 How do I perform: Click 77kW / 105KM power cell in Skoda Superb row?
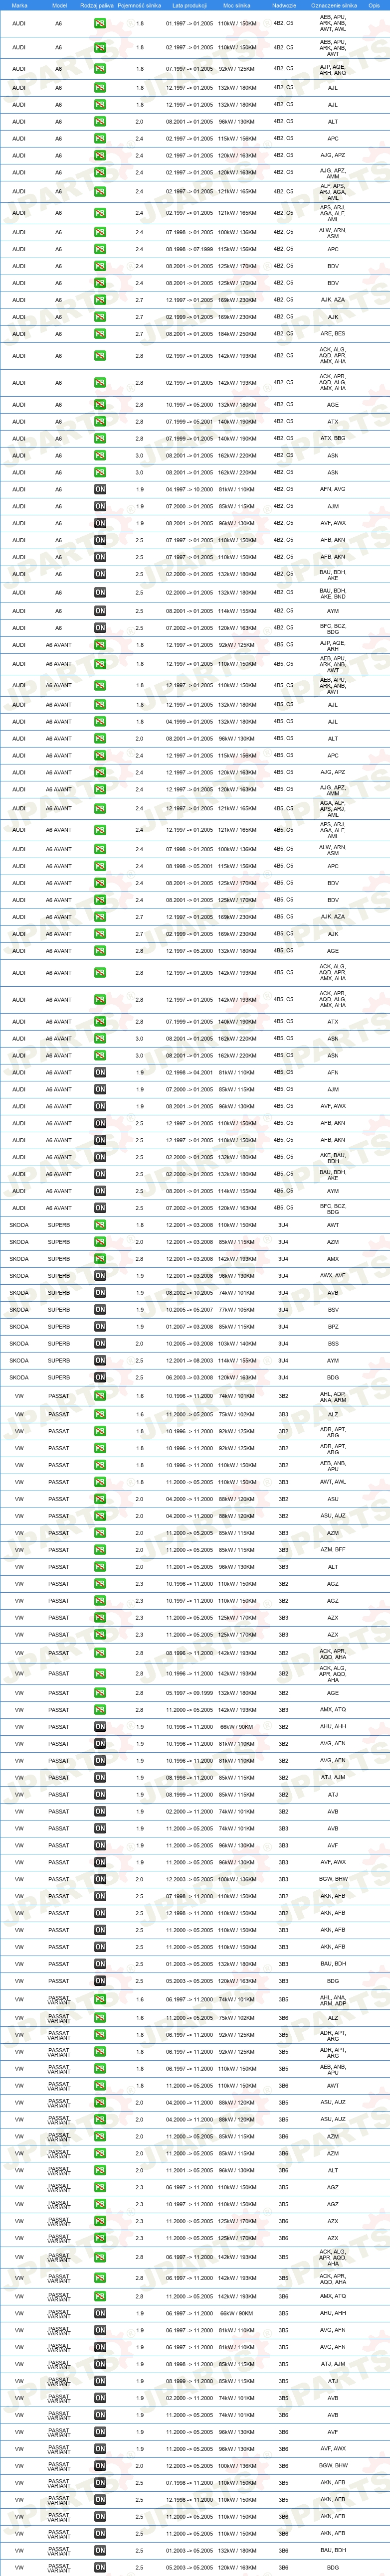pyautogui.click(x=237, y=1310)
